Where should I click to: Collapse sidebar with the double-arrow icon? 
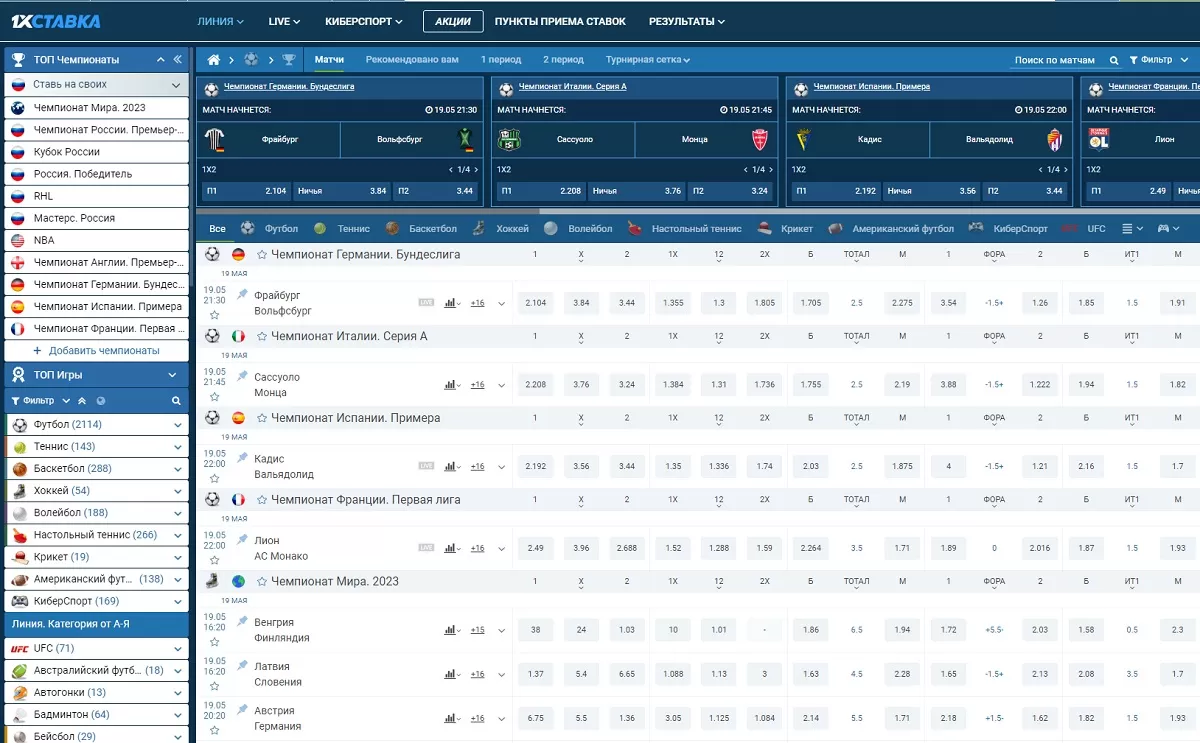178,60
